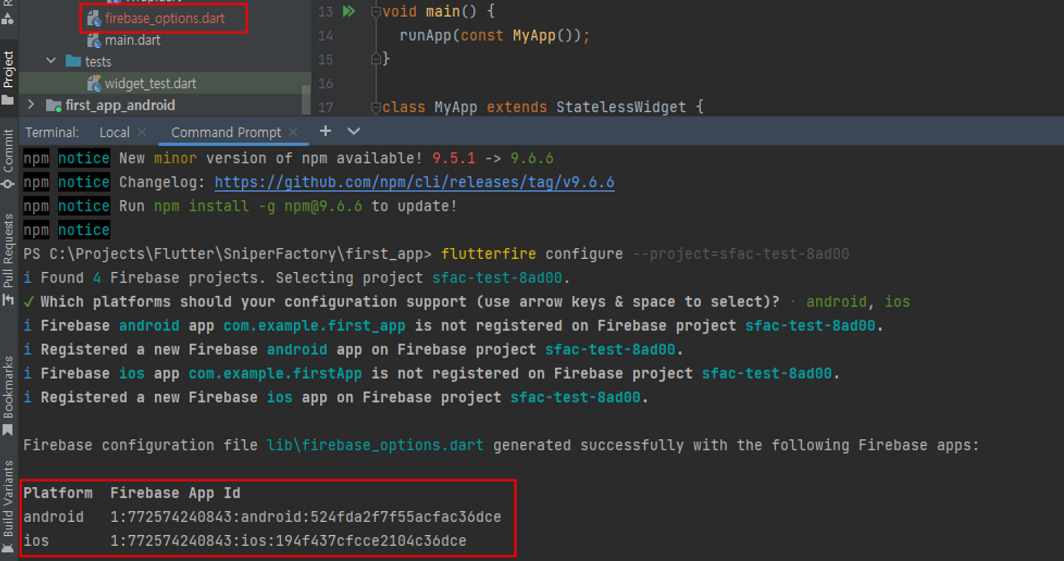
Task: Close the Local terminal tab
Action: coord(142,132)
